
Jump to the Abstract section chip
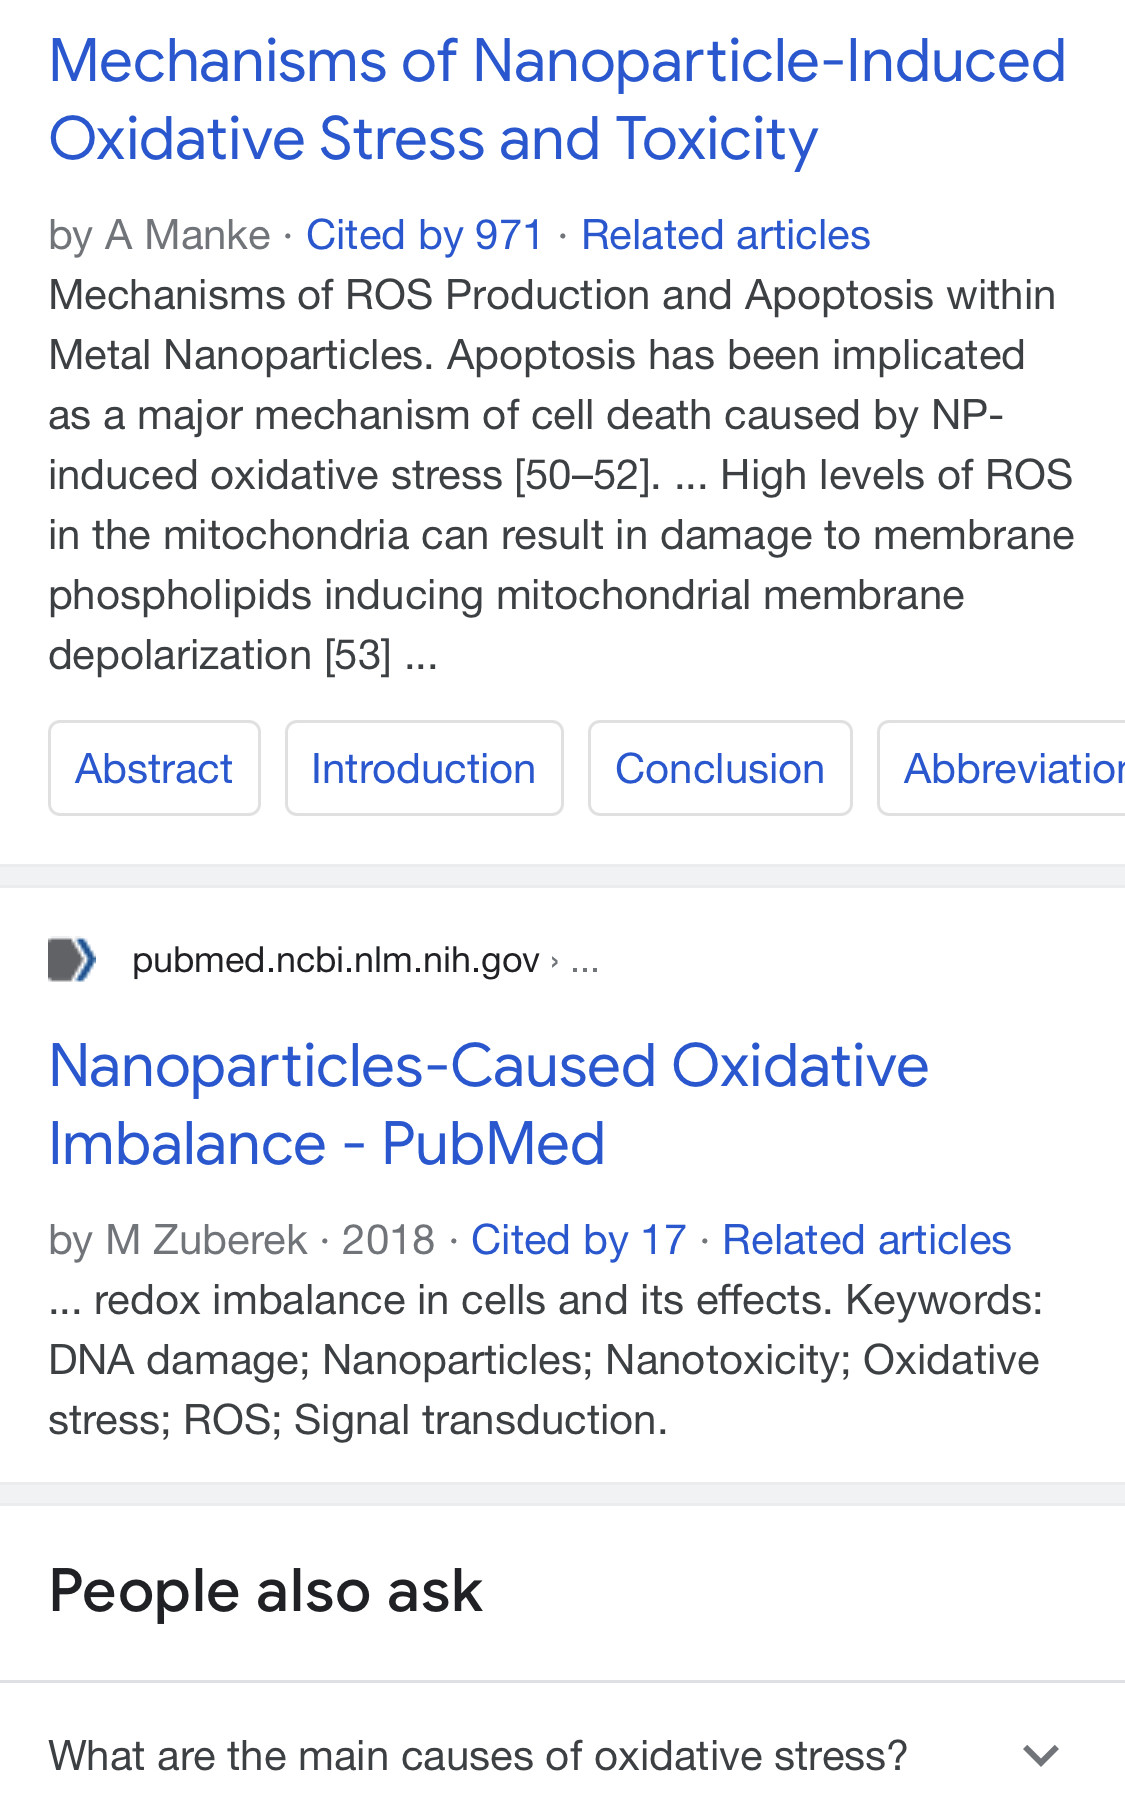pyautogui.click(x=154, y=768)
